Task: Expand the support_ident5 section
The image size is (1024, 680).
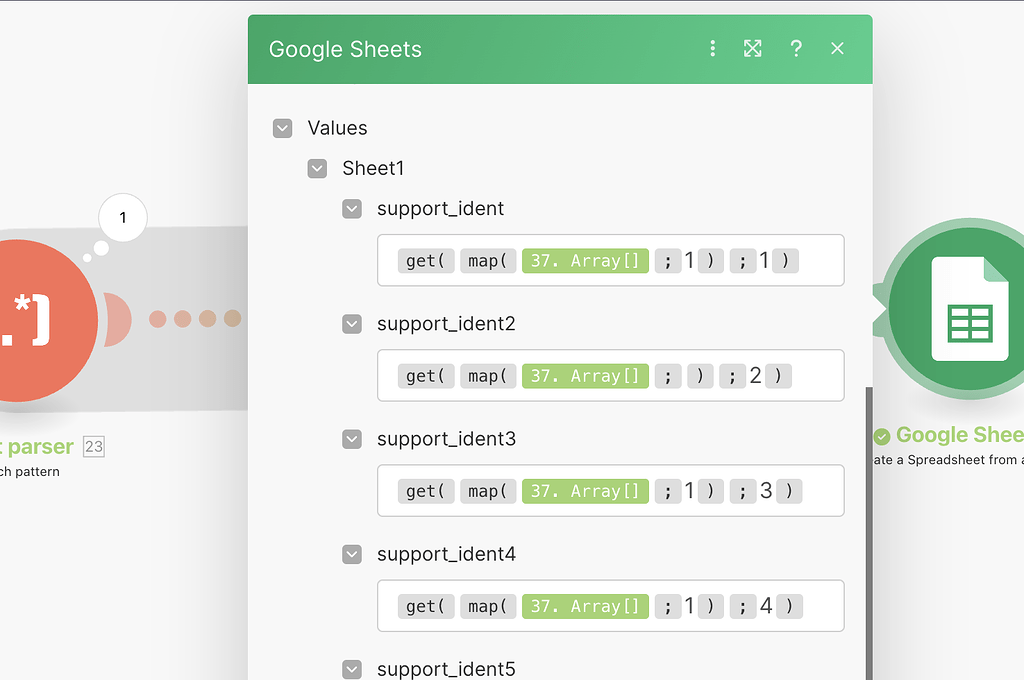Action: coord(351,669)
